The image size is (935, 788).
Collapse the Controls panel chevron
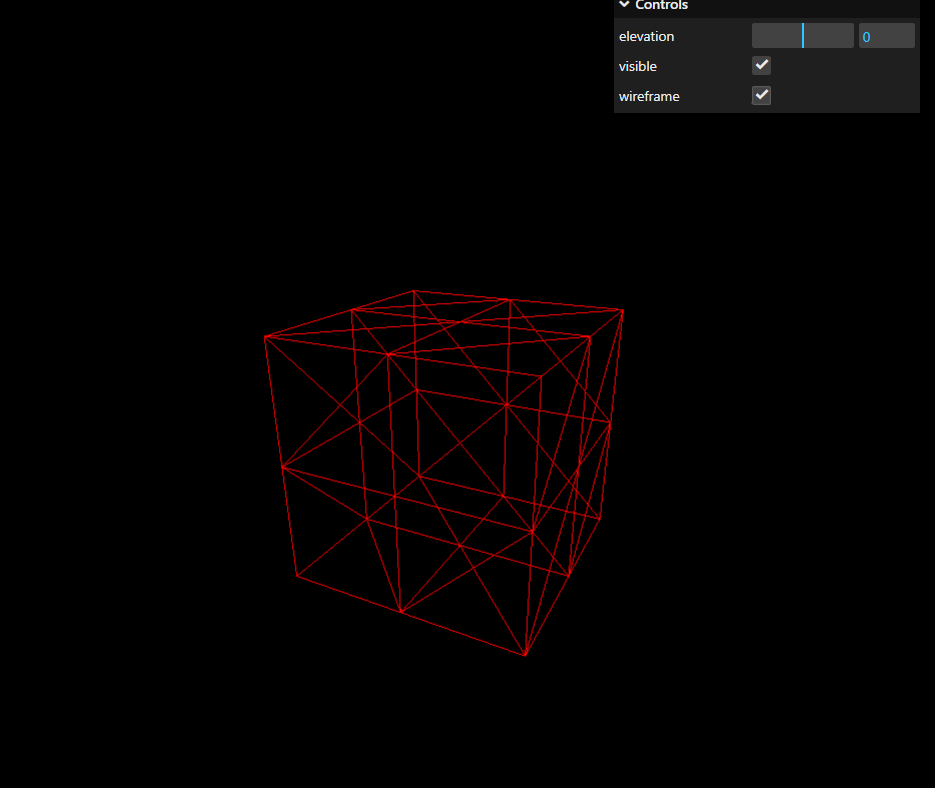[624, 5]
